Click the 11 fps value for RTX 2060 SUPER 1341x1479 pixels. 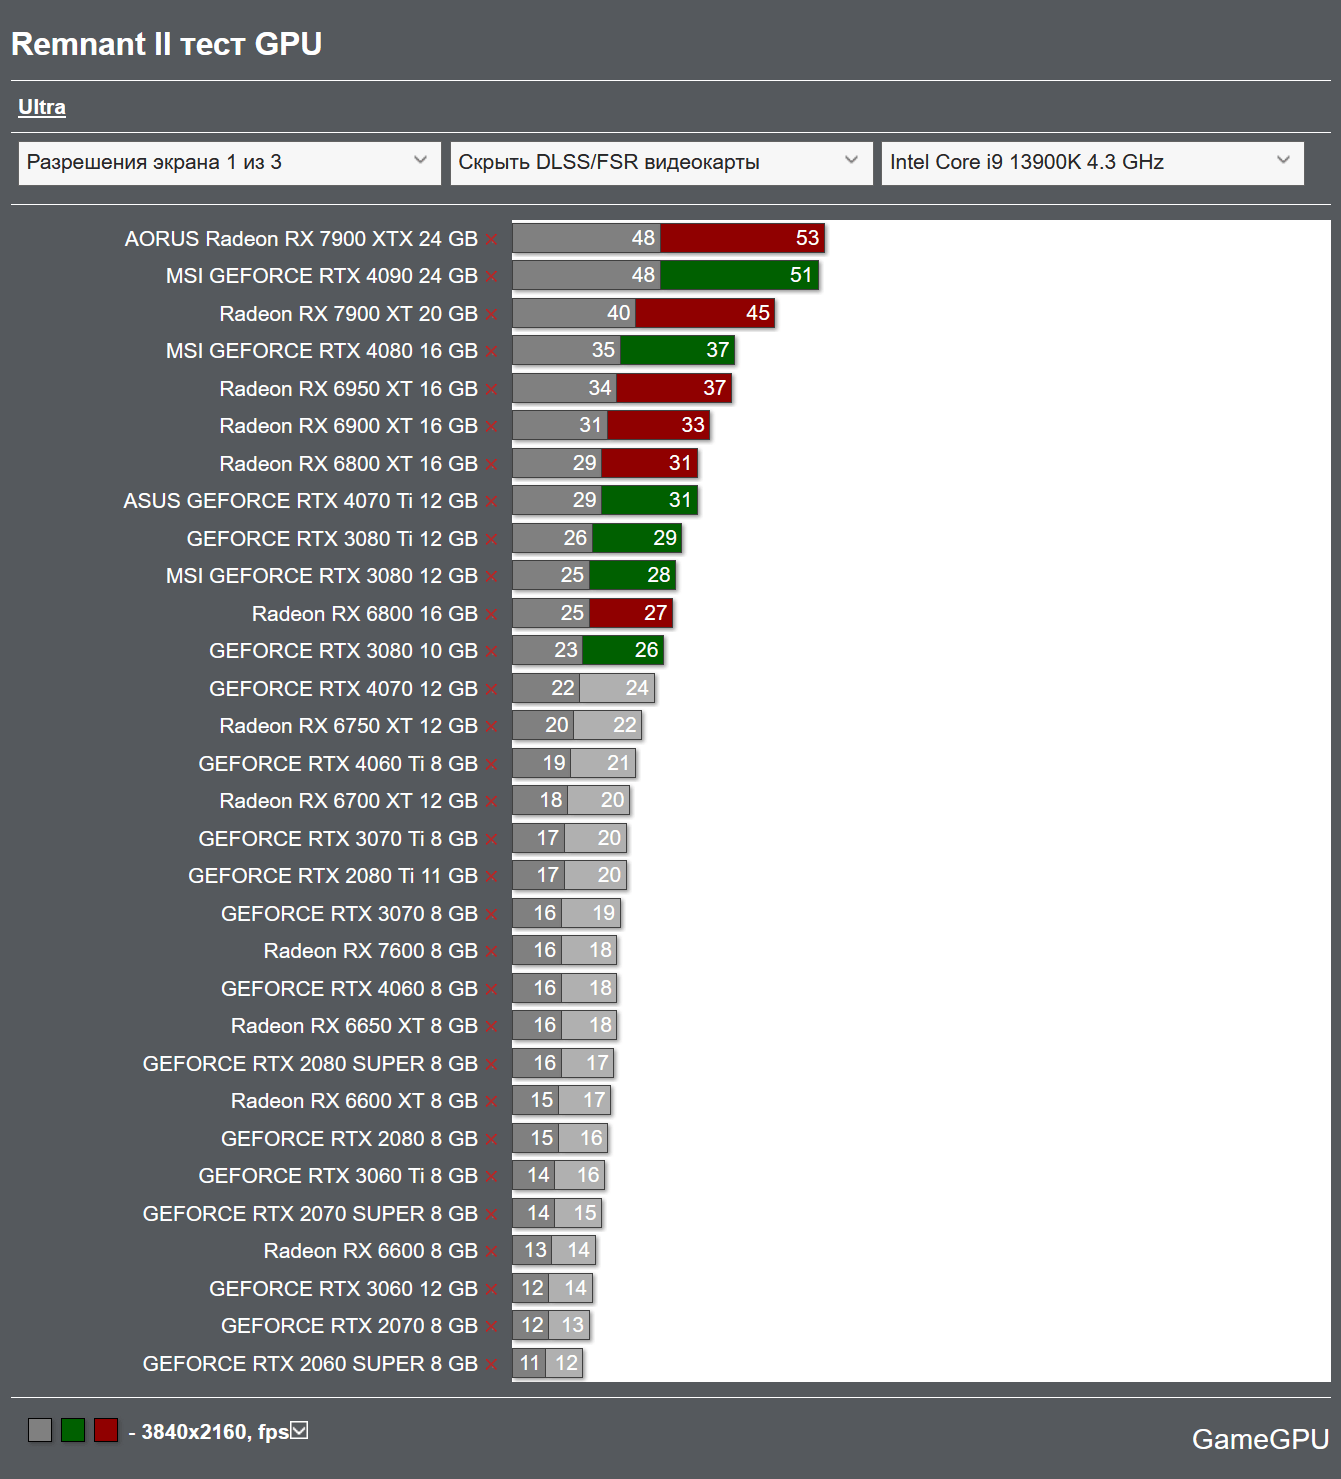coord(530,1363)
